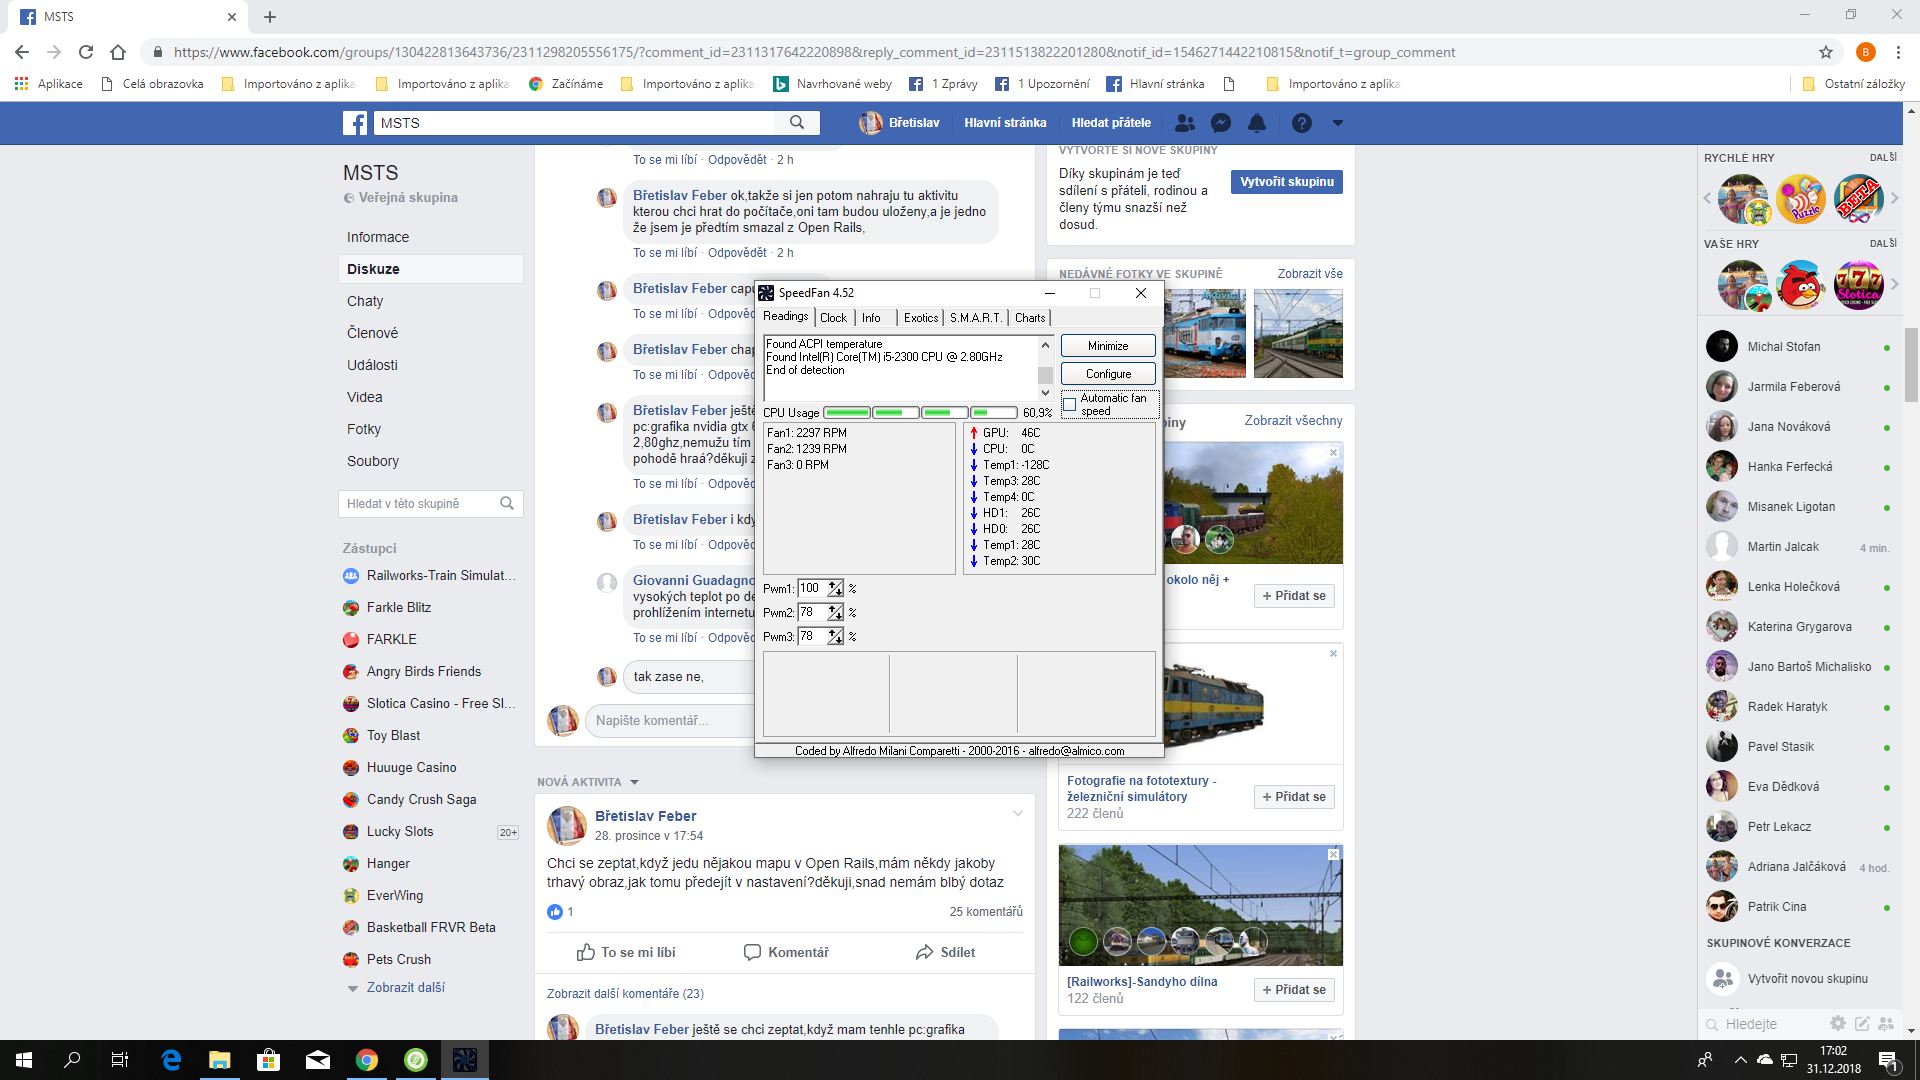Select the Readings tab in SpeedFan

[786, 316]
